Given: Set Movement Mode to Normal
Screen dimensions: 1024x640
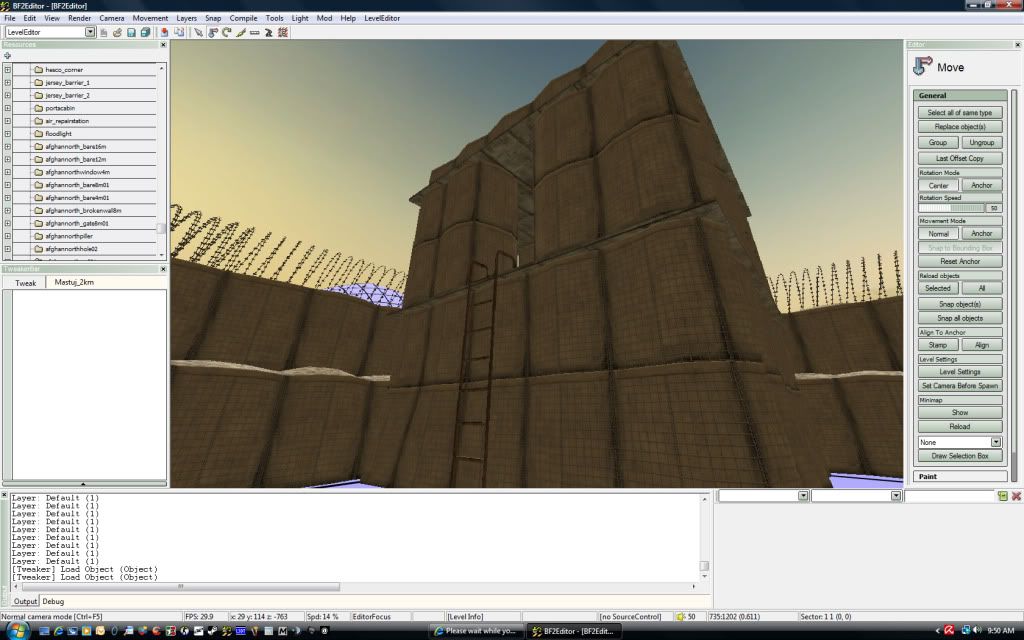Looking at the screenshot, I should pyautogui.click(x=938, y=234).
